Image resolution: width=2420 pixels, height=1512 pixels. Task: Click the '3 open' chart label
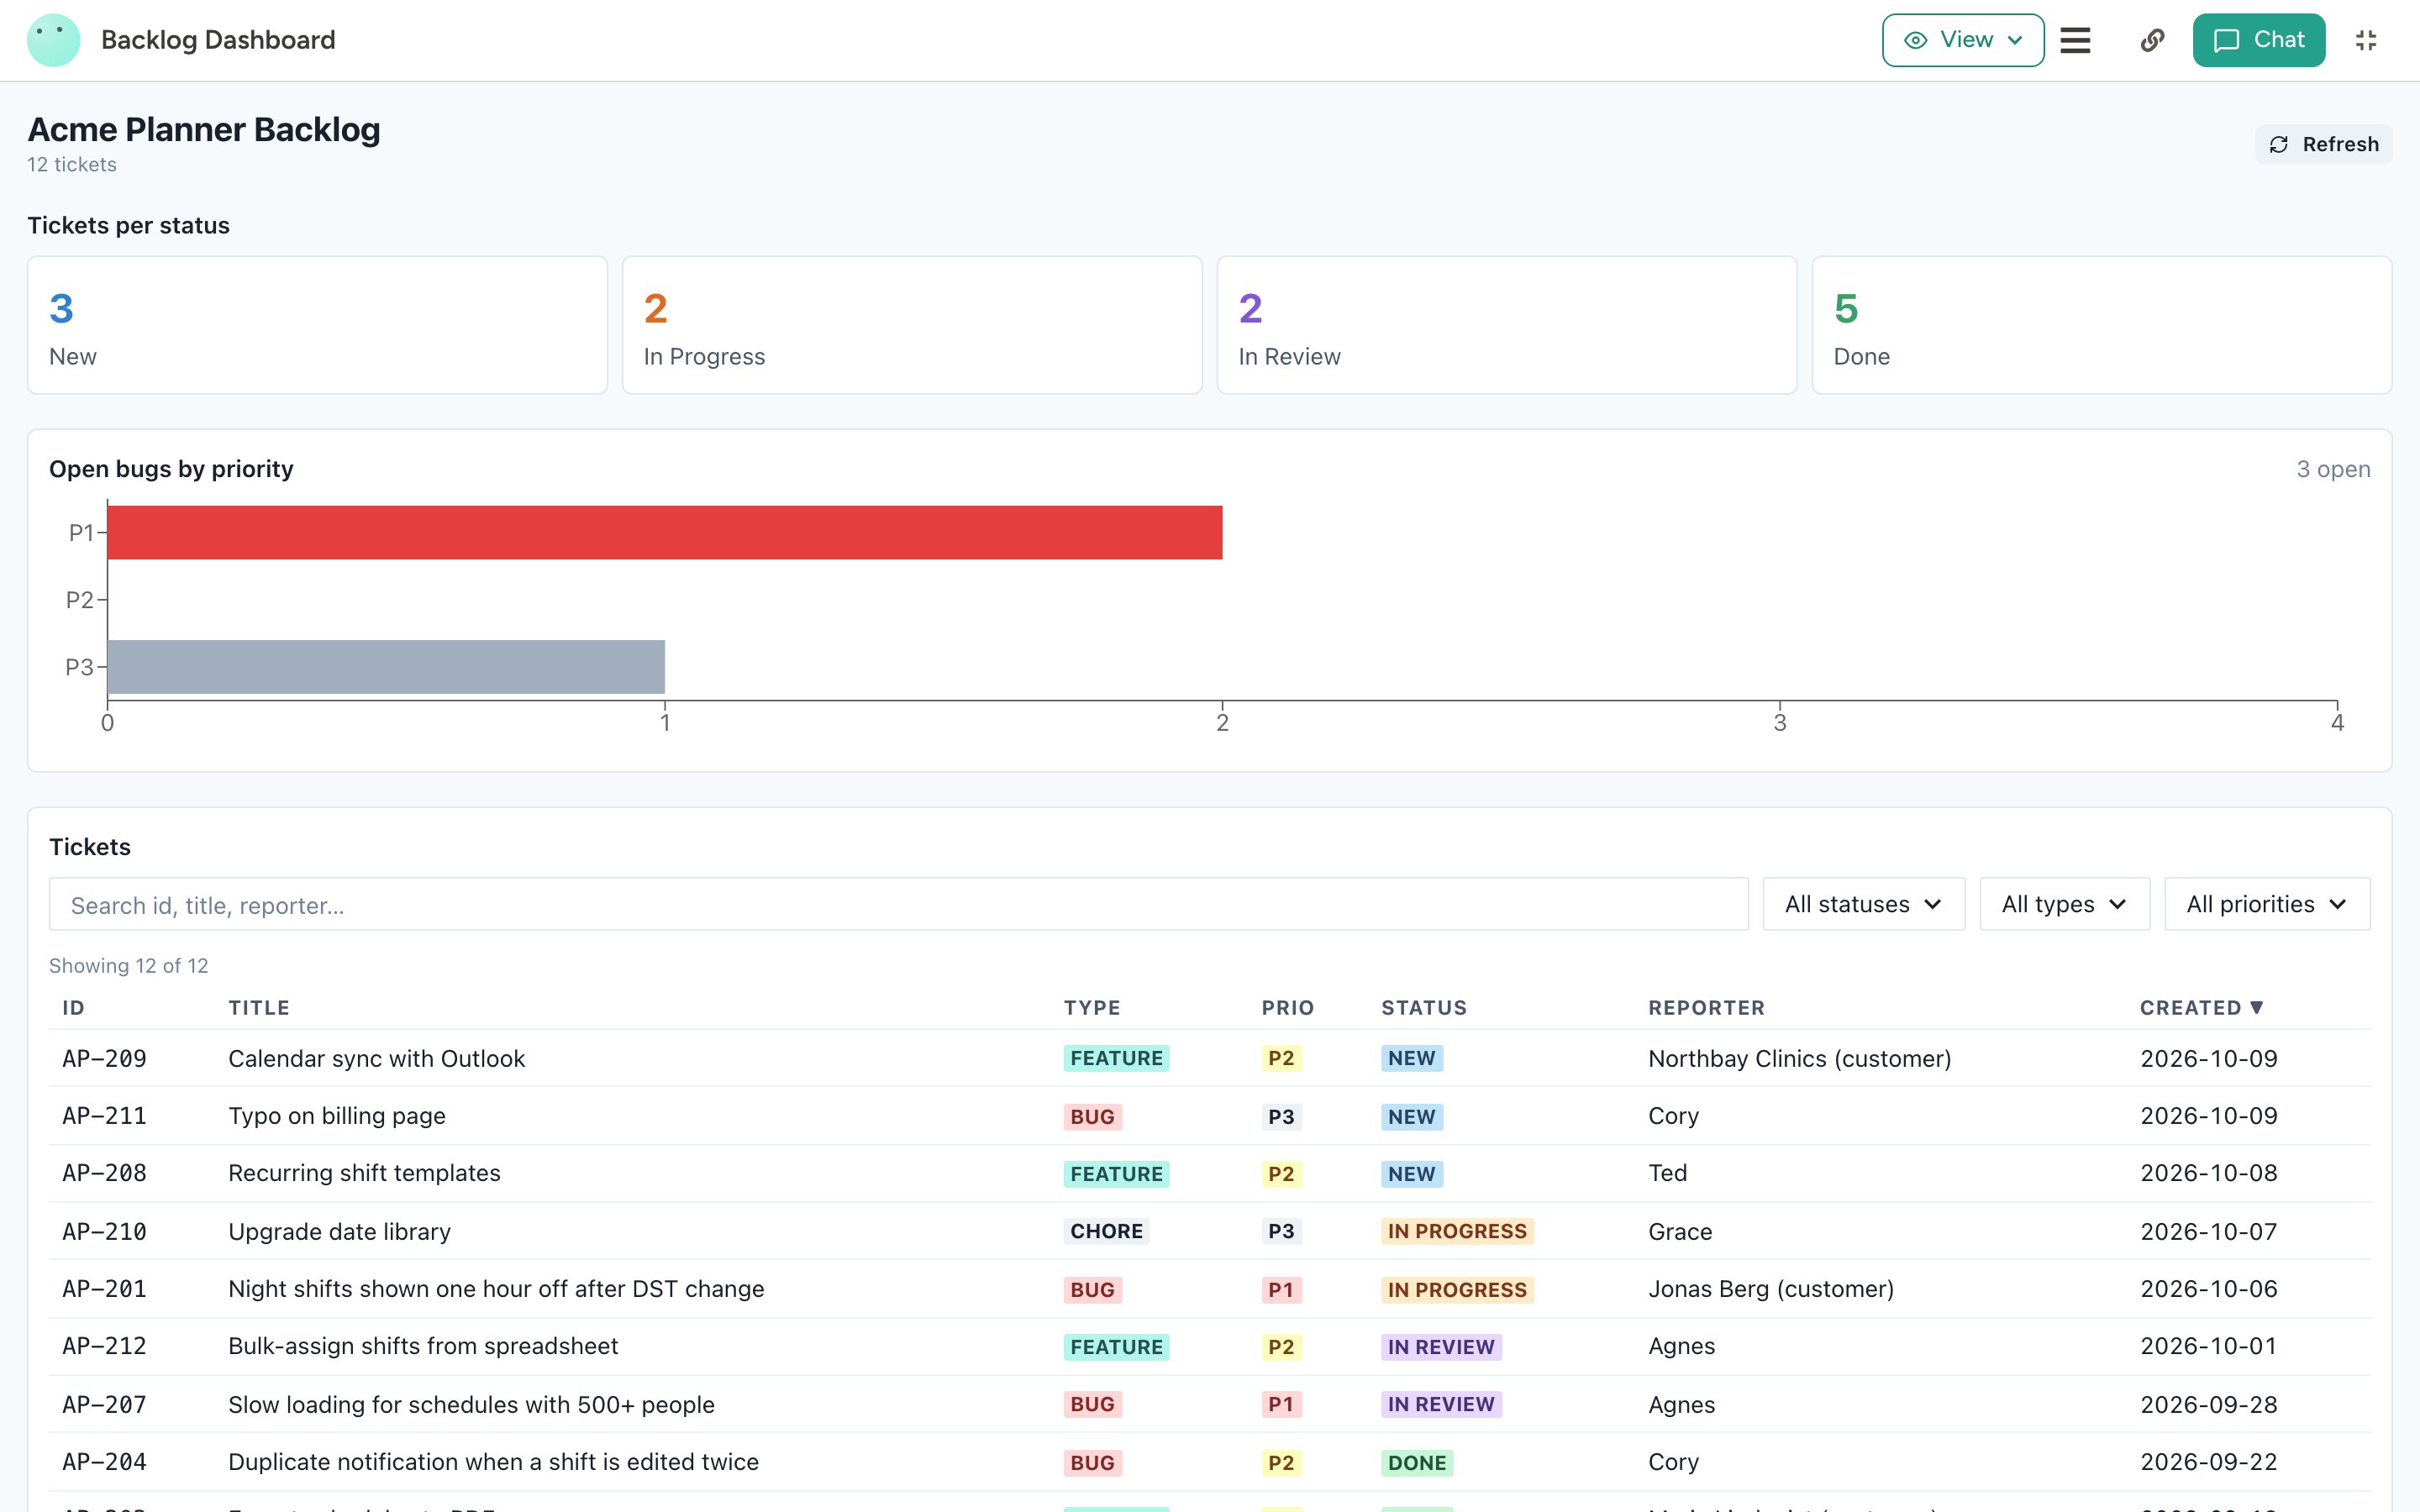pyautogui.click(x=2333, y=469)
